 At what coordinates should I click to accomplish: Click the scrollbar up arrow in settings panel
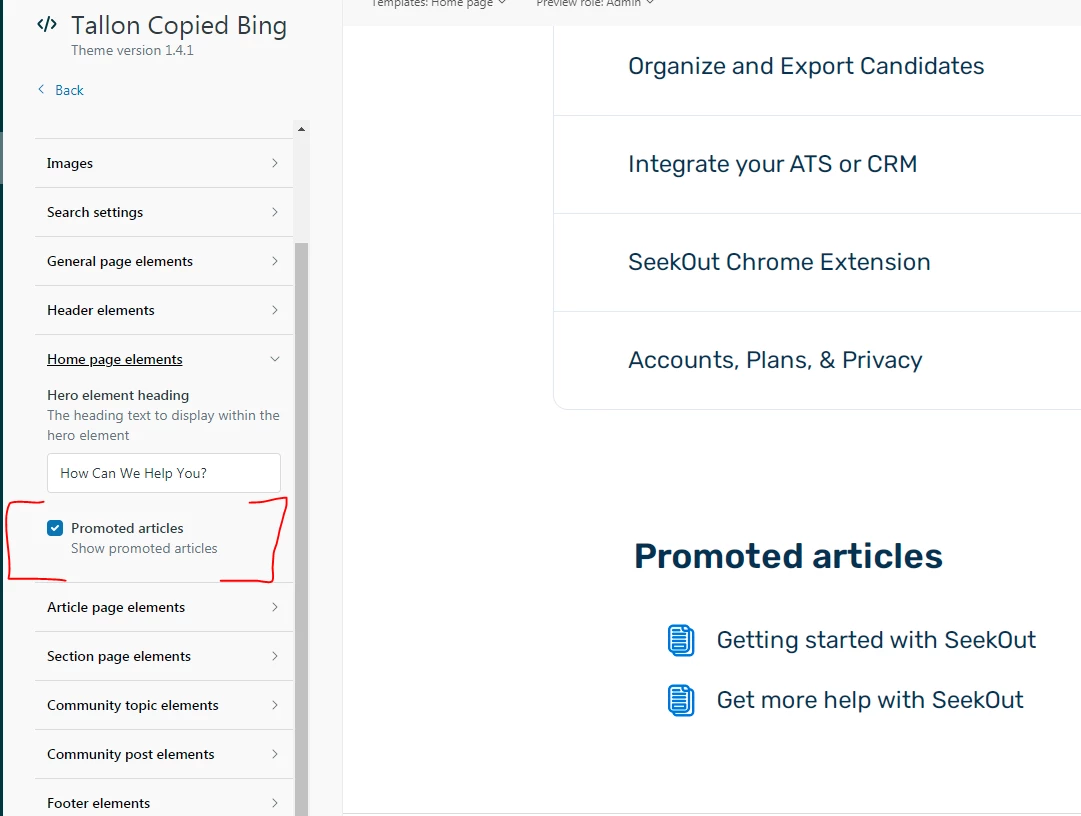301,129
